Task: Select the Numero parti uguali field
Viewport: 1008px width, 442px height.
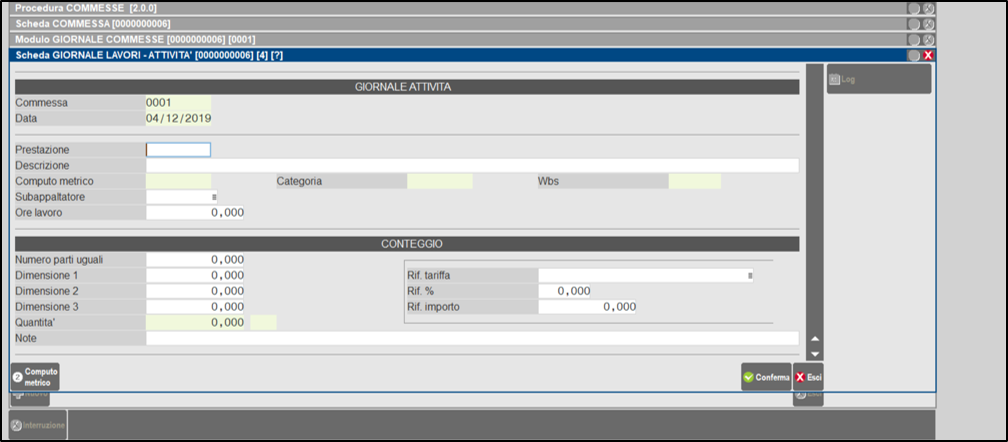Action: pyautogui.click(x=195, y=260)
